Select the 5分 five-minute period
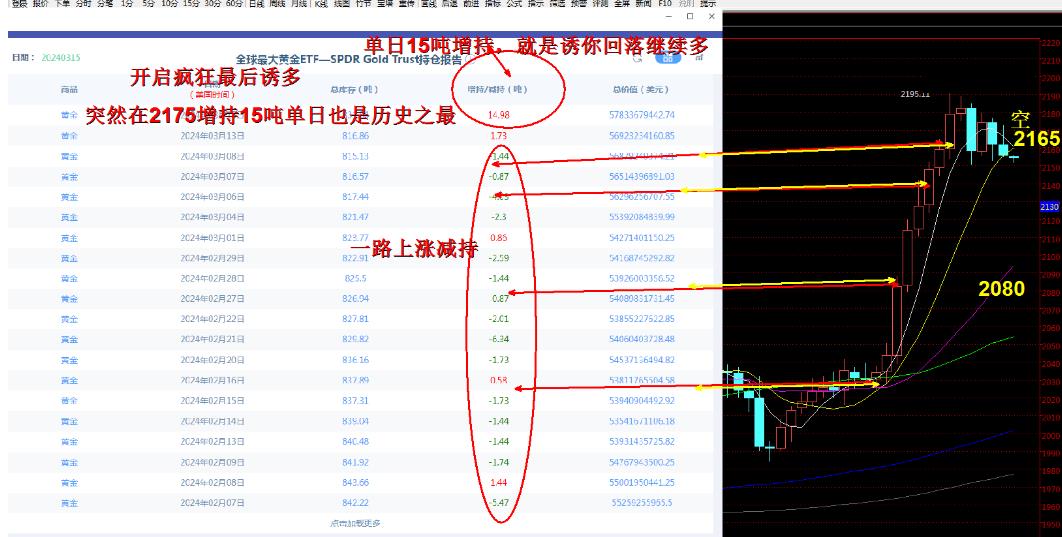 (148, 3)
